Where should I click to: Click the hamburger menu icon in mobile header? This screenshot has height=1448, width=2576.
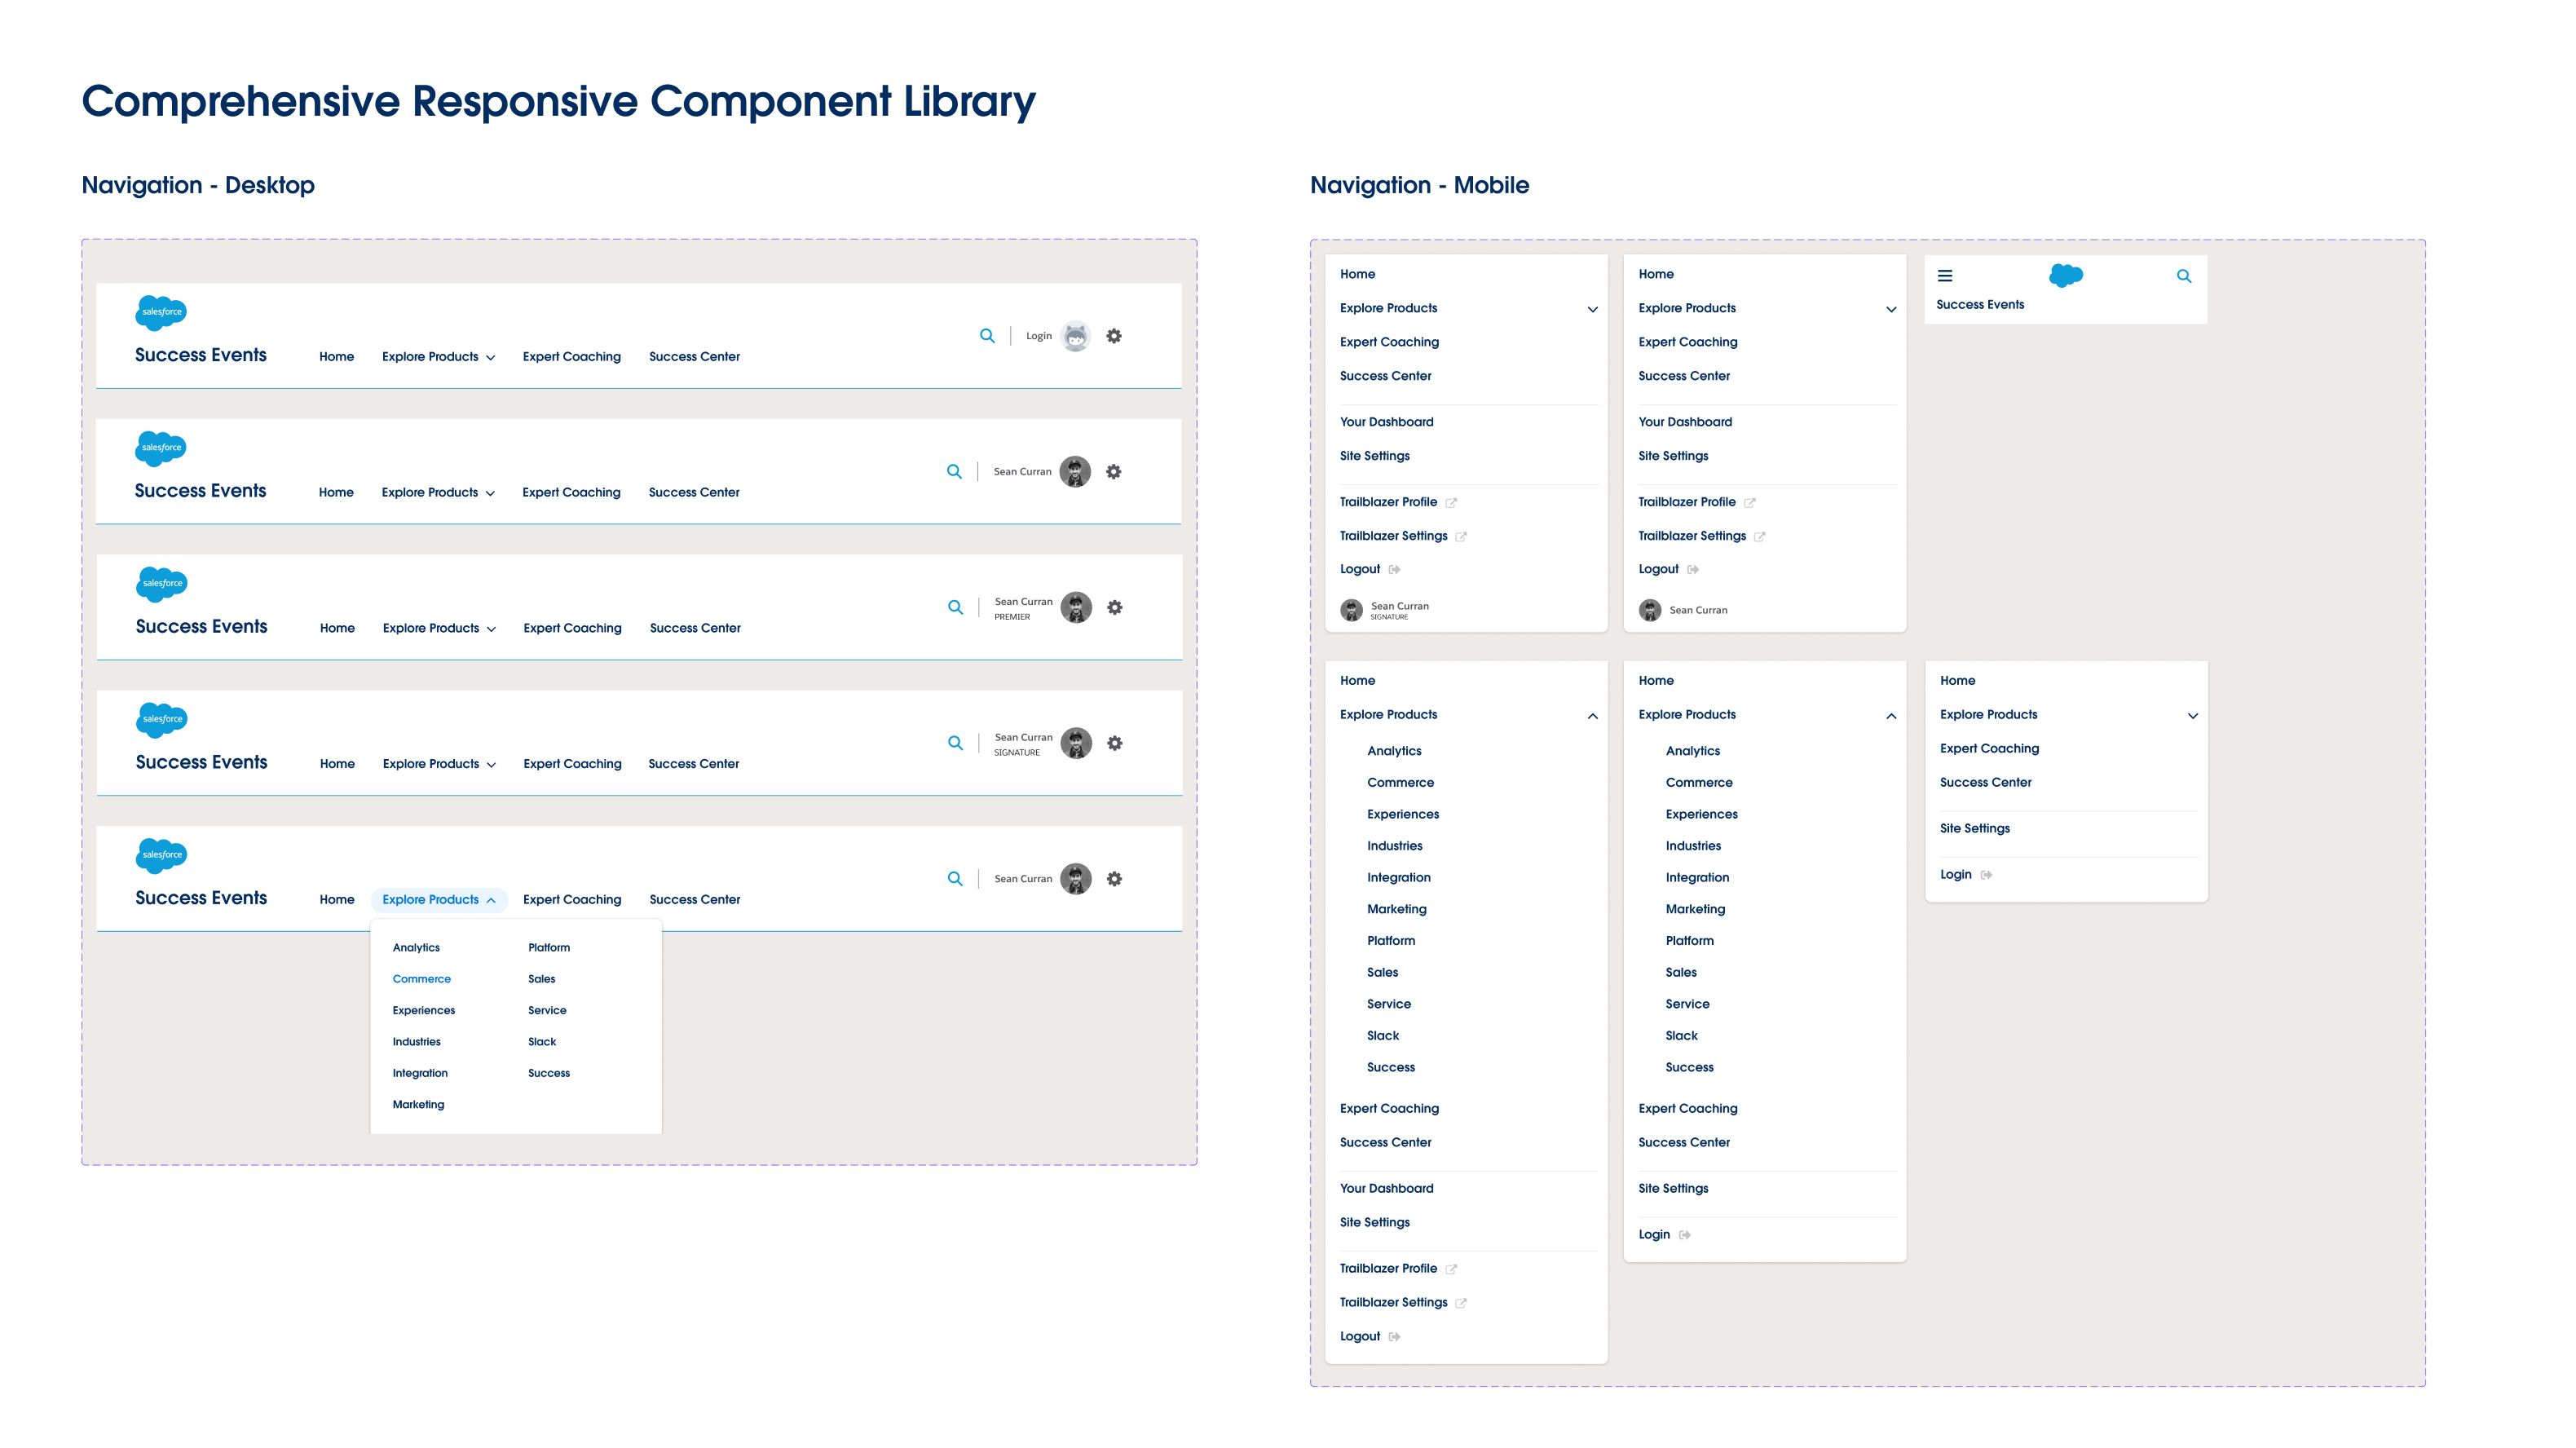[x=1945, y=276]
